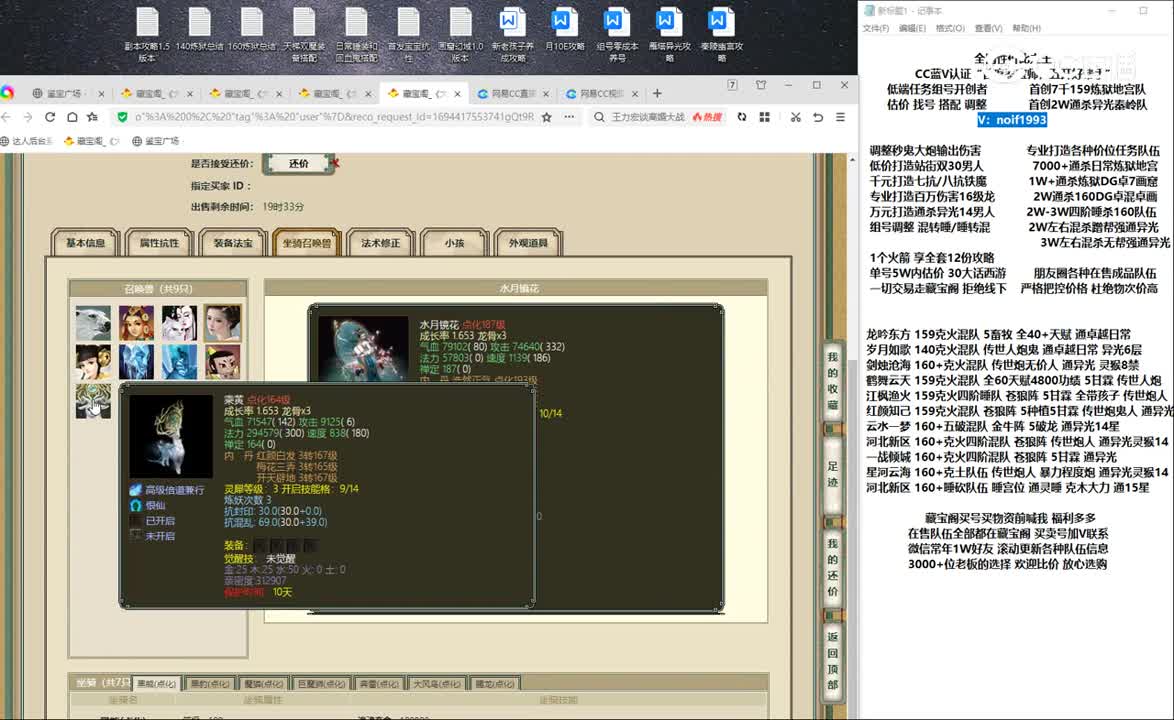Select the blue ice giant summon thumbnail
1174x720 pixels.
tap(180, 361)
